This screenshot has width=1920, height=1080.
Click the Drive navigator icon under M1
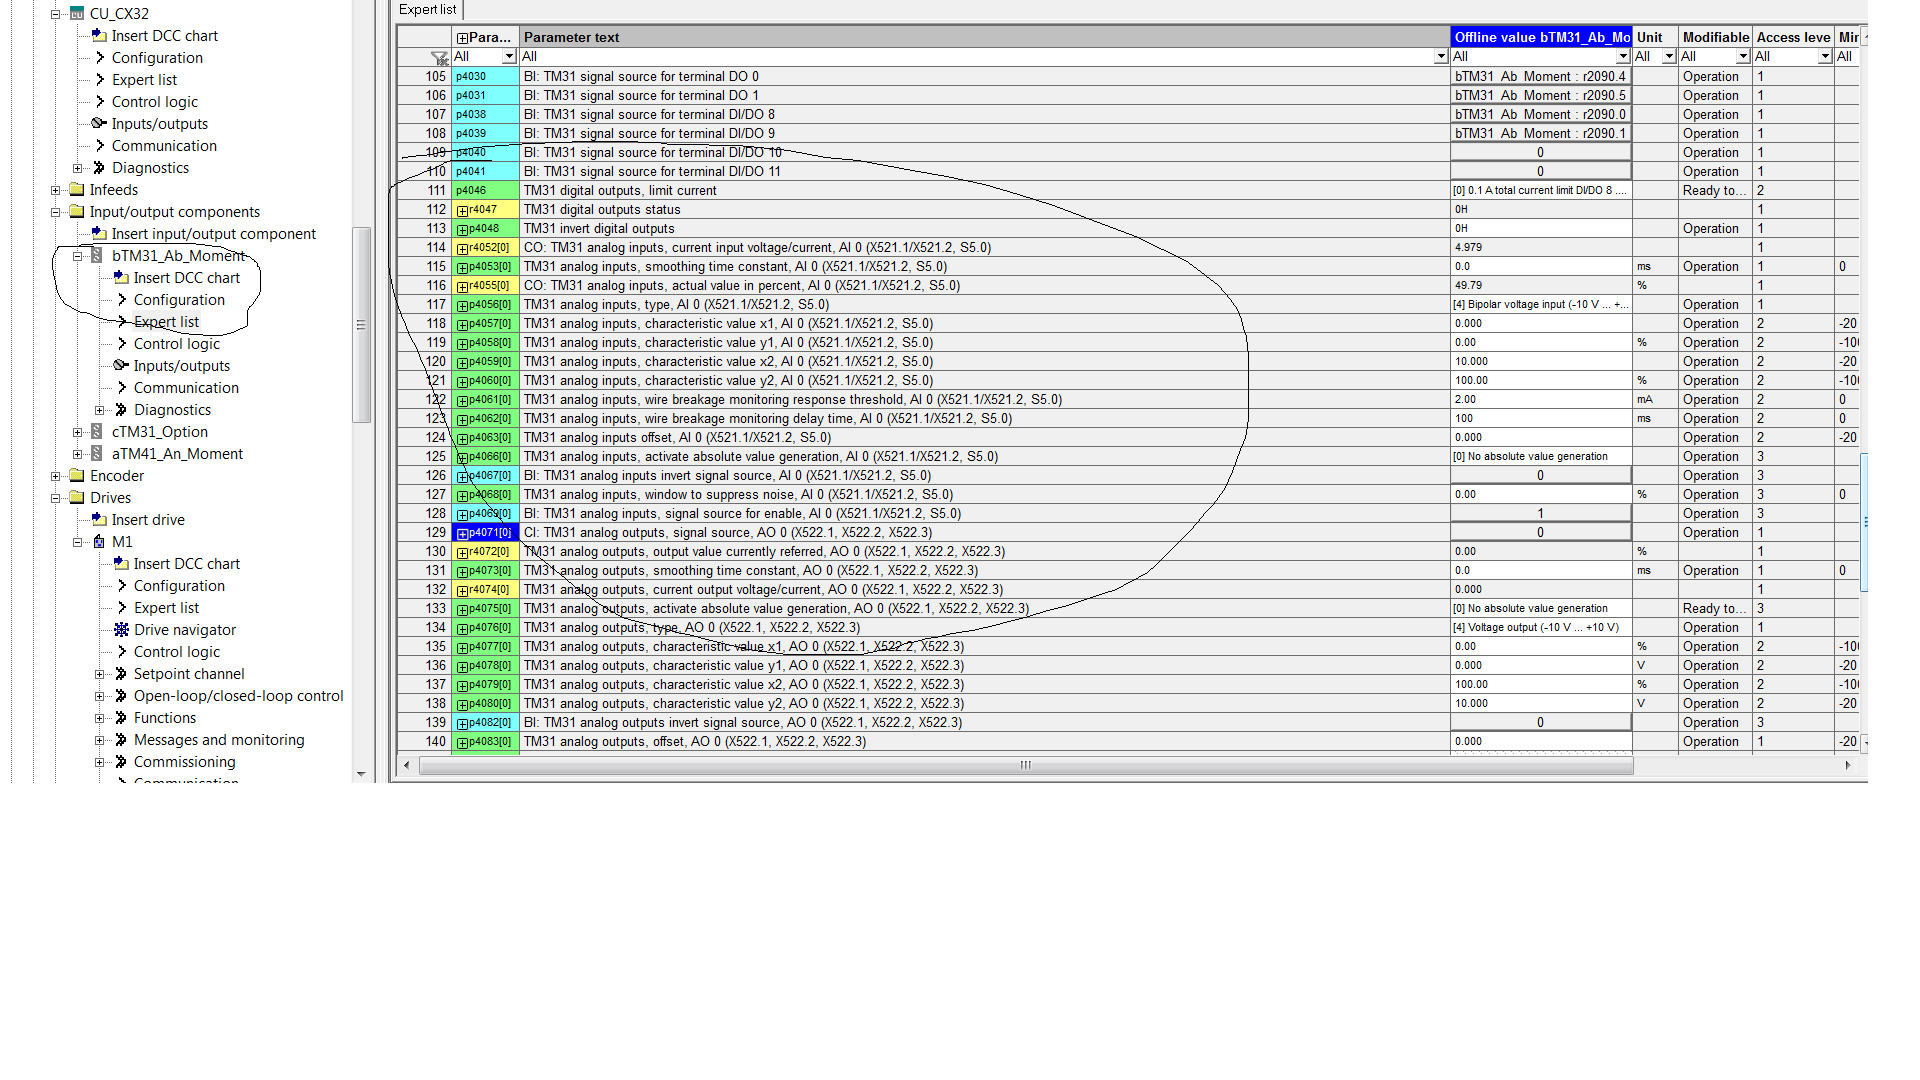pos(121,630)
